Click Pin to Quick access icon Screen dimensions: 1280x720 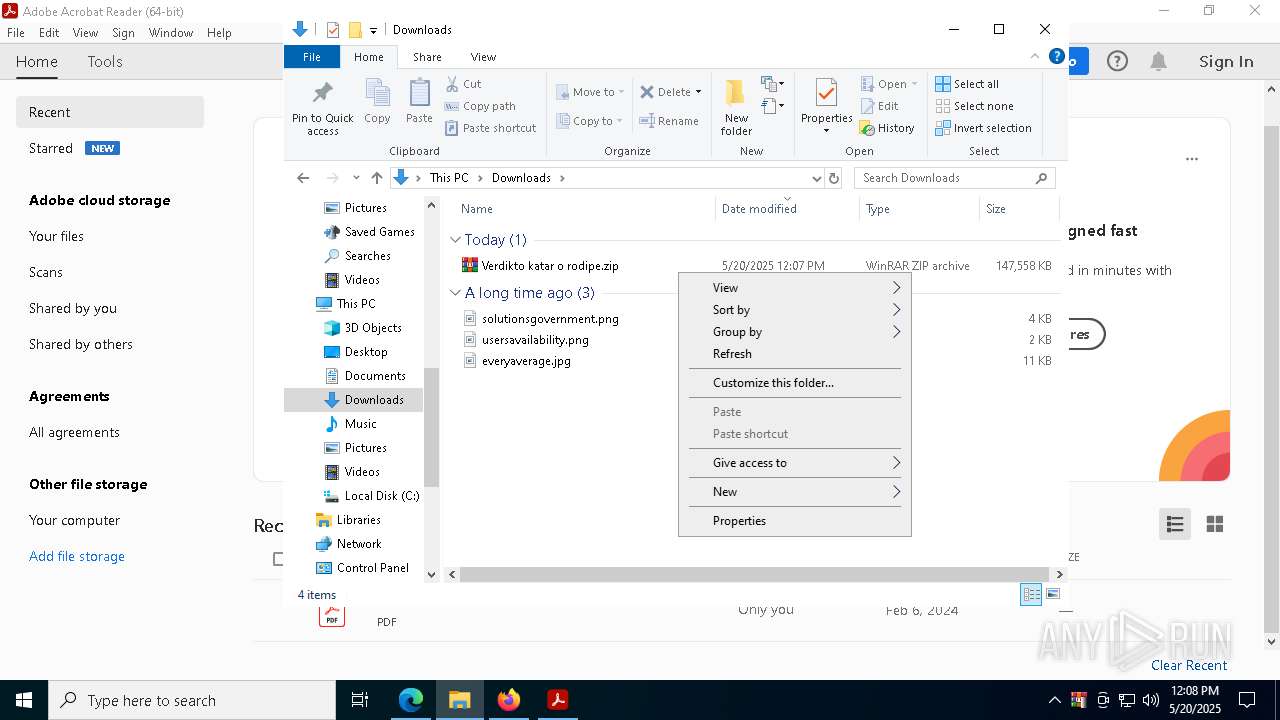(322, 108)
